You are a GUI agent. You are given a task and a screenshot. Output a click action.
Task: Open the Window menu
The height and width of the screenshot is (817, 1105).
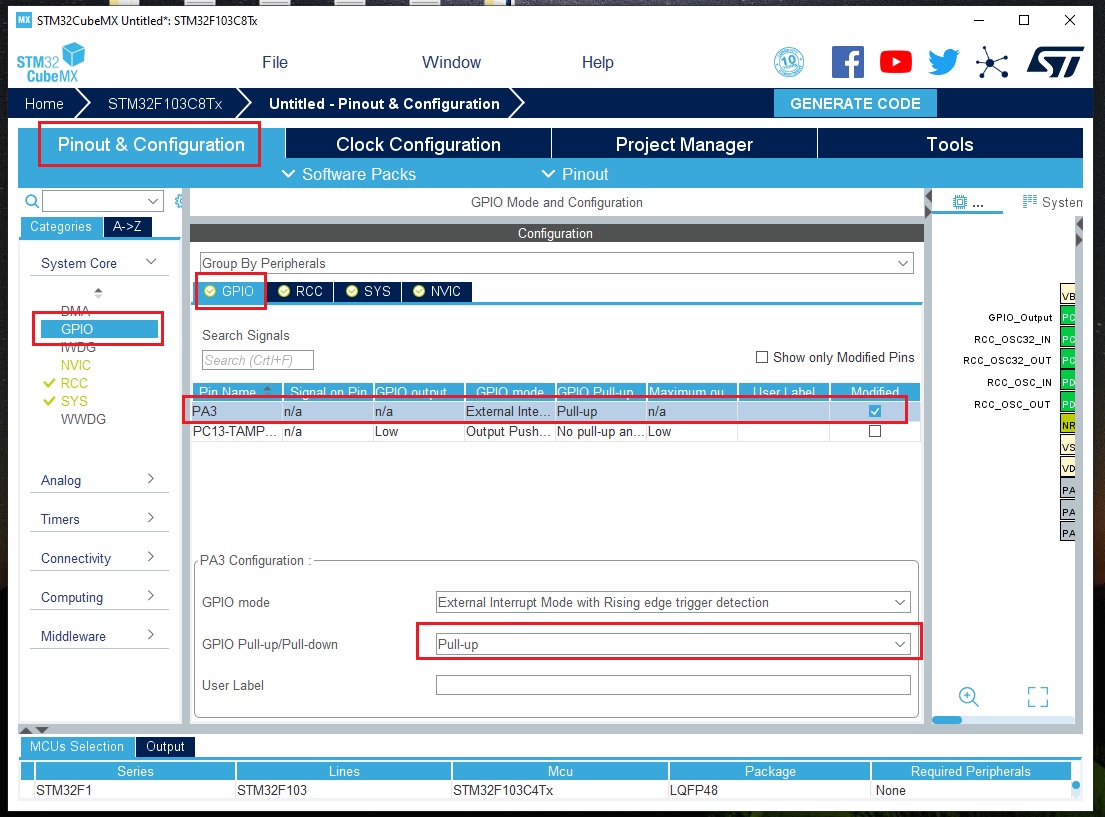[451, 62]
